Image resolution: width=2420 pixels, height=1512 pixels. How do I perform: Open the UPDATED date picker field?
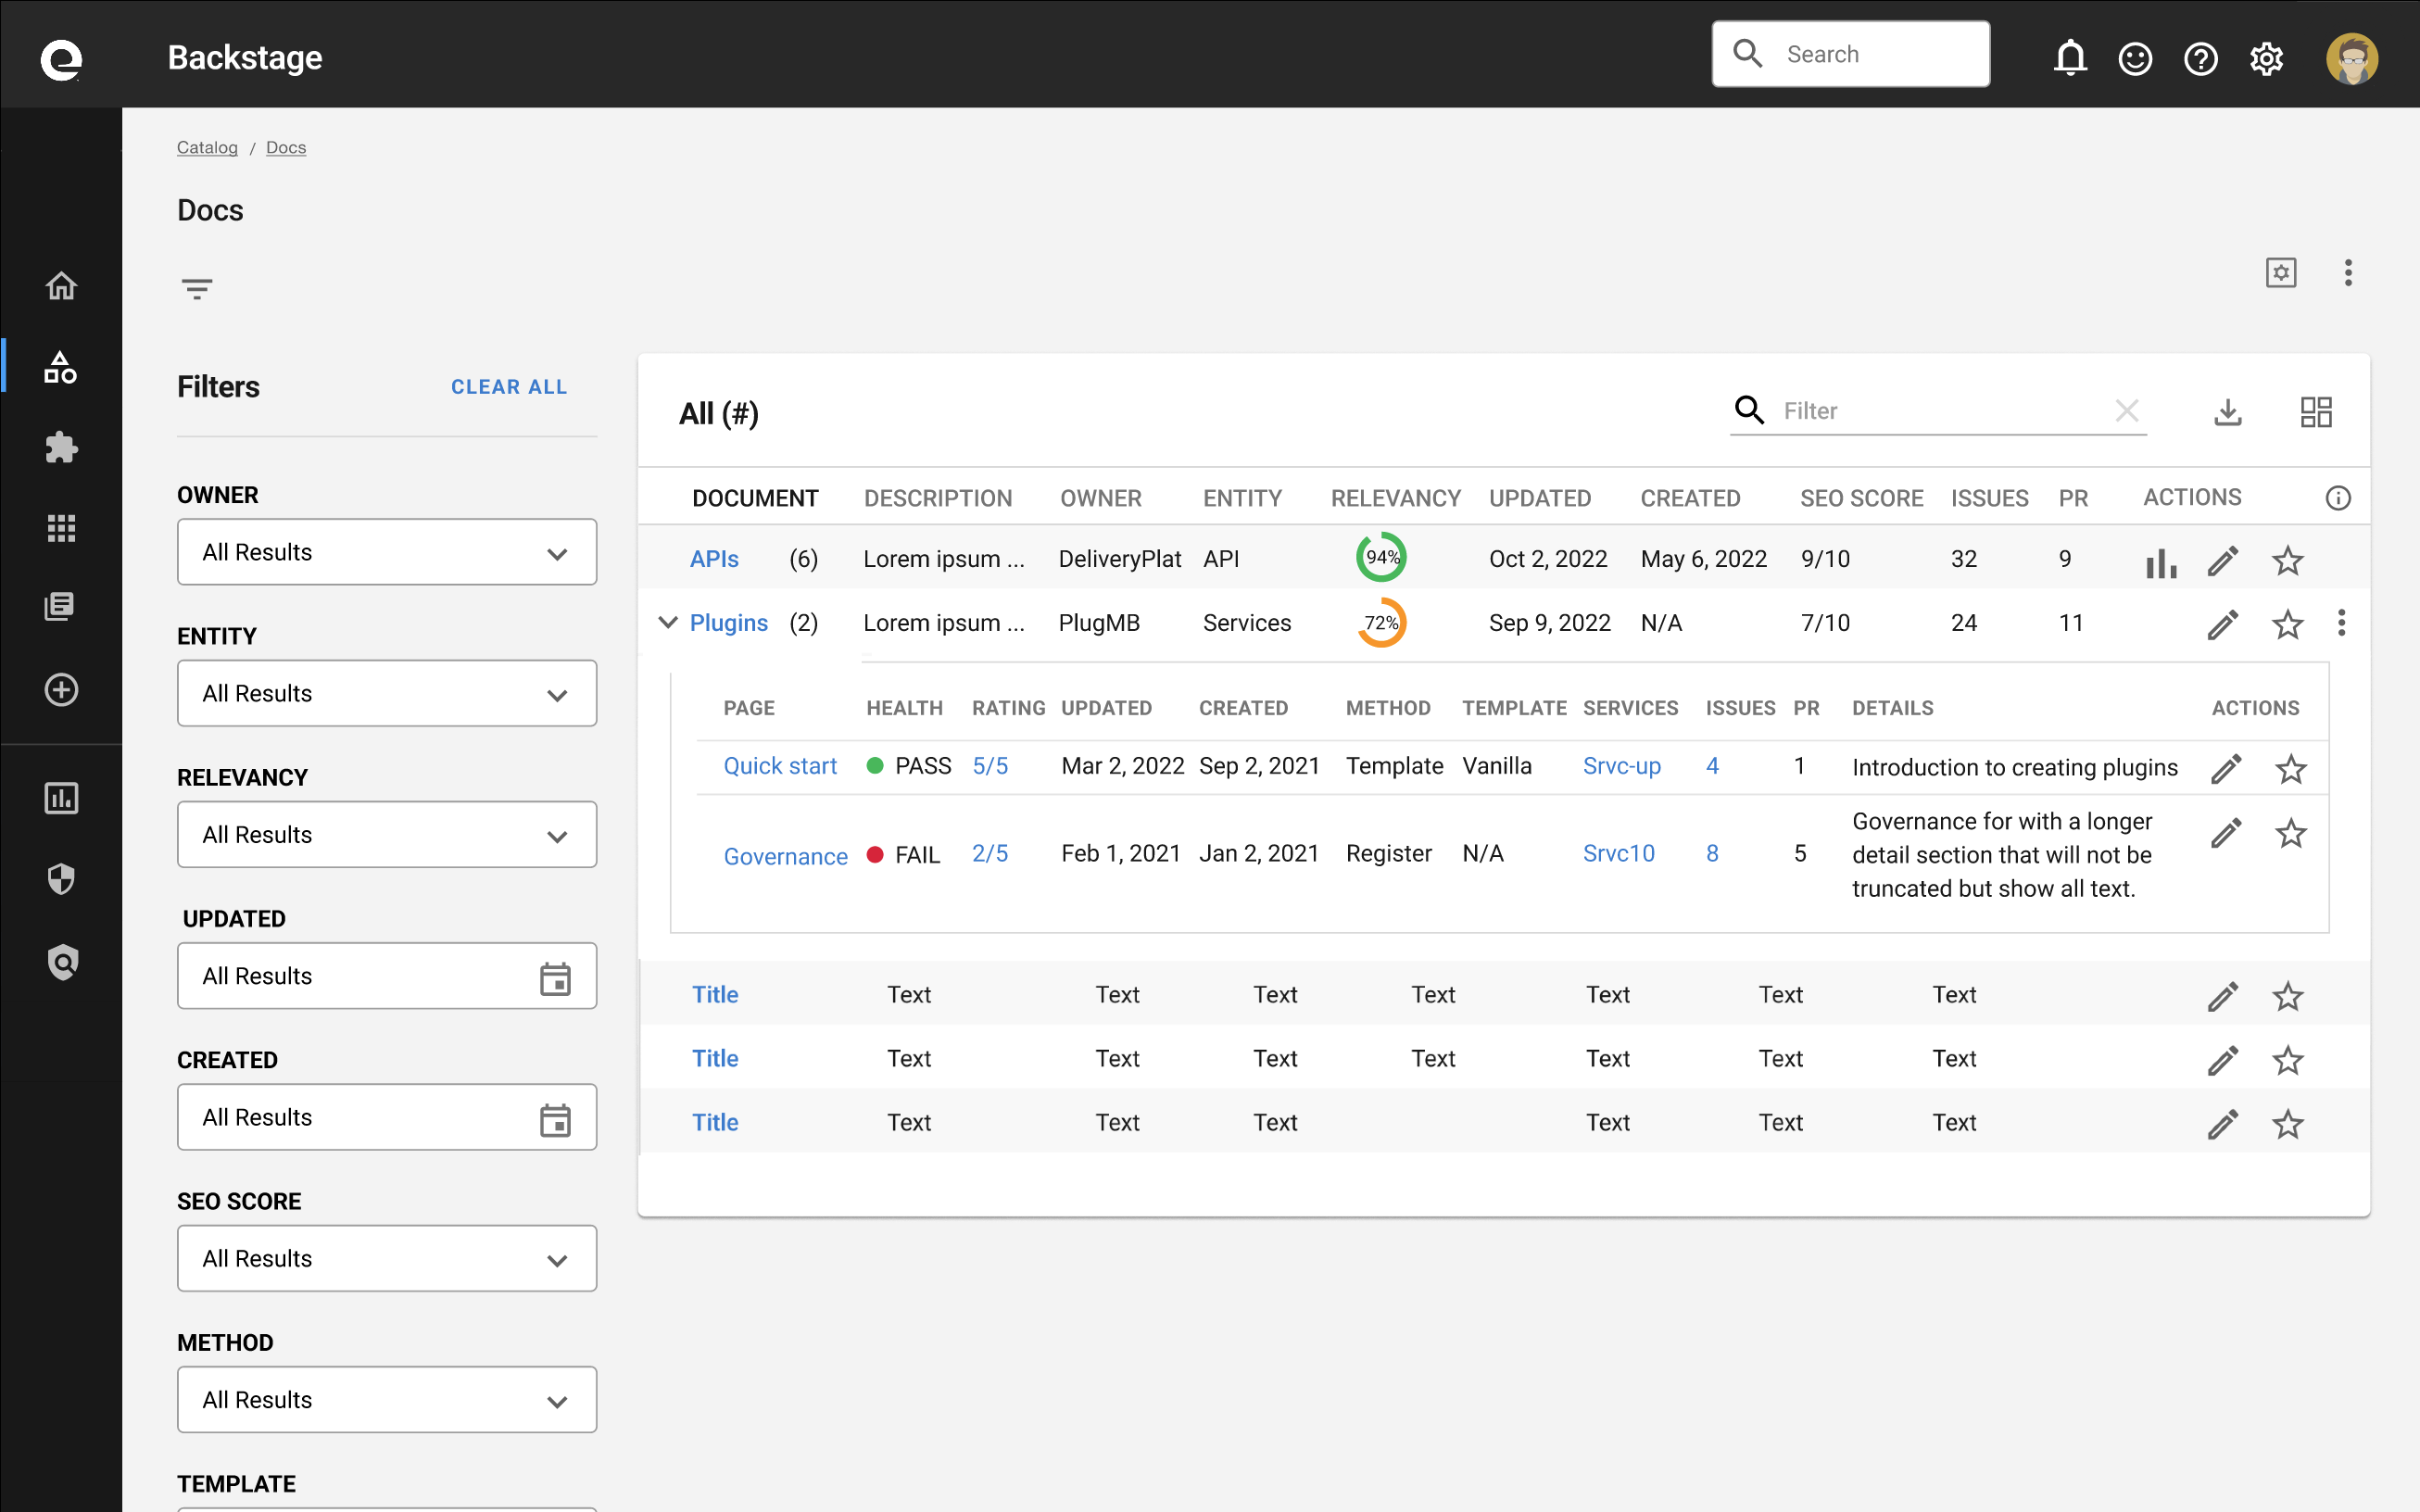(387, 976)
